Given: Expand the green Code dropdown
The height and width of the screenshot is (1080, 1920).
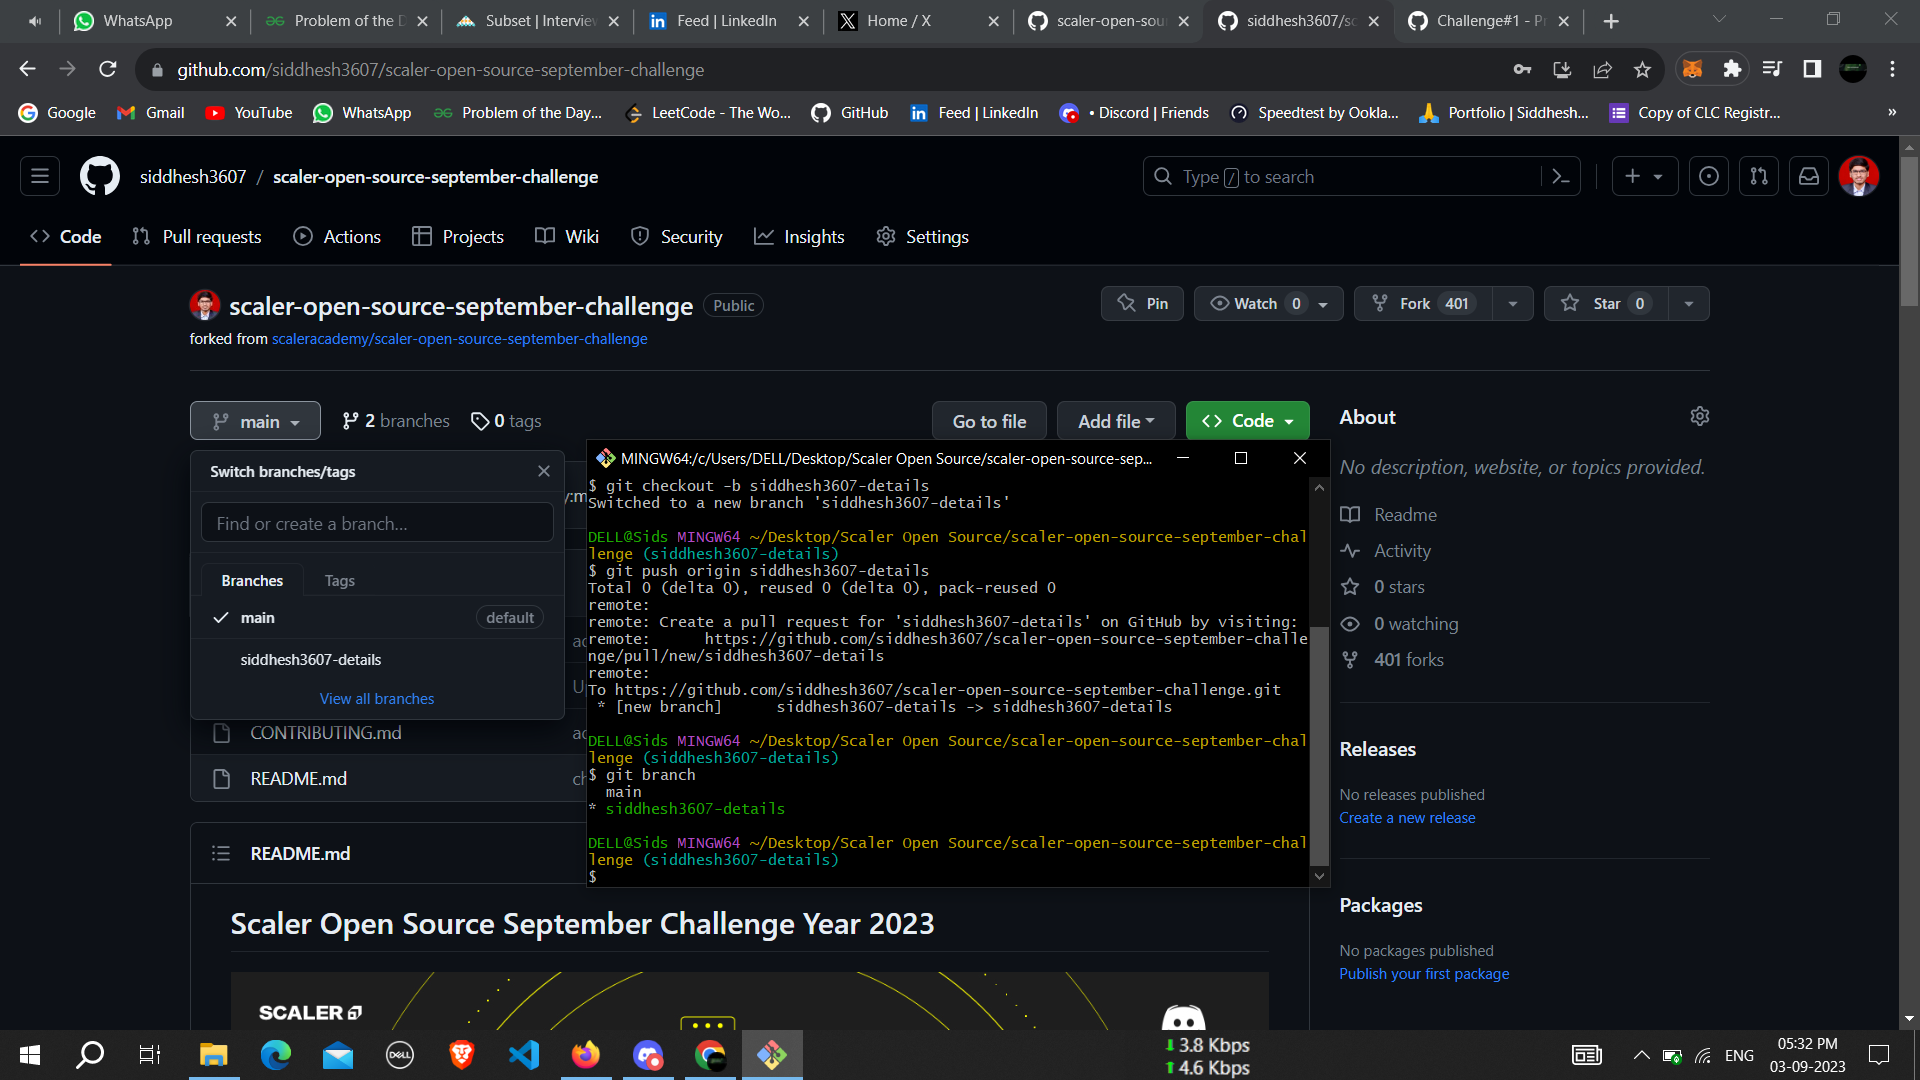Looking at the screenshot, I should [x=1247, y=420].
